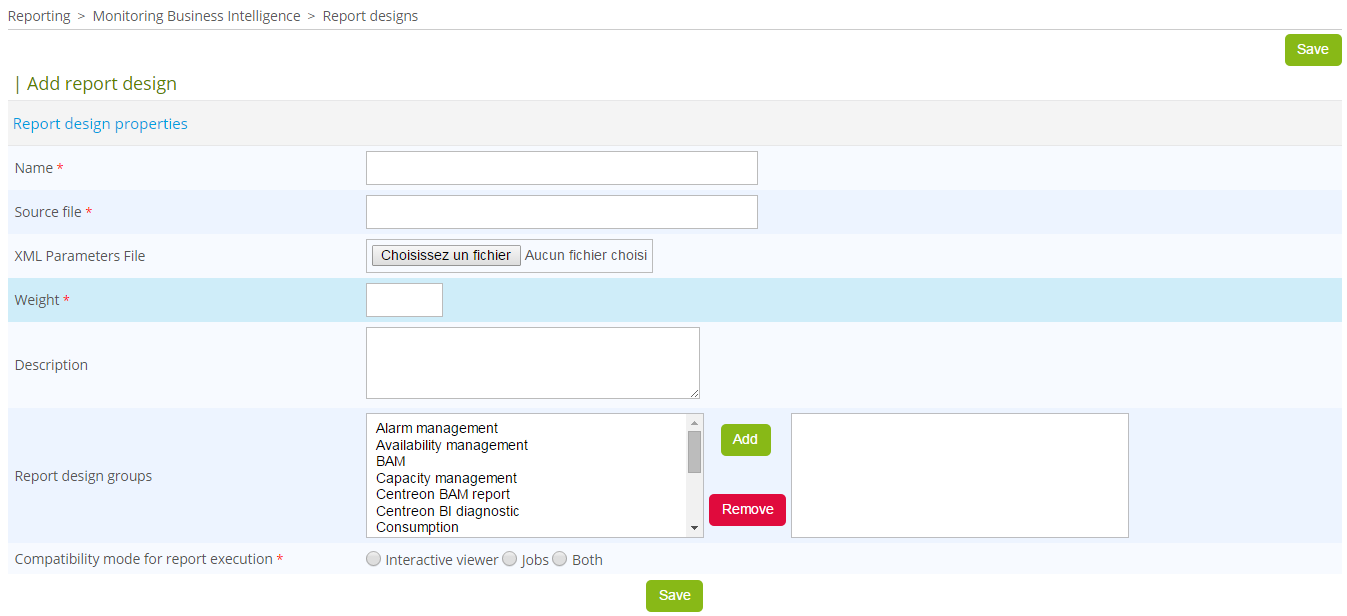The height and width of the screenshot is (616, 1347).
Task: Click the Name input field
Action: 561,168
